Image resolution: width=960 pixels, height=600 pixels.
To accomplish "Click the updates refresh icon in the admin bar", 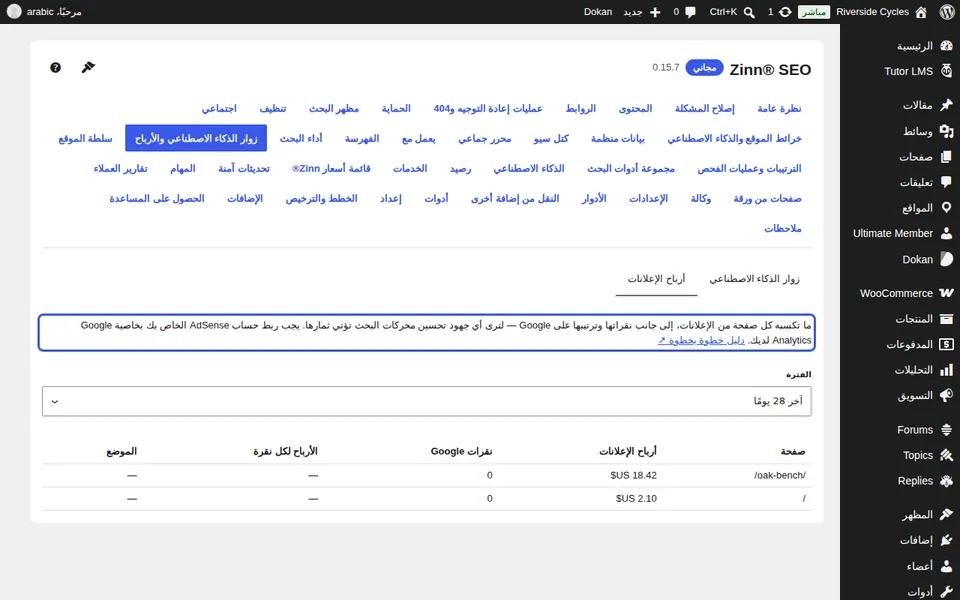I will [x=785, y=12].
